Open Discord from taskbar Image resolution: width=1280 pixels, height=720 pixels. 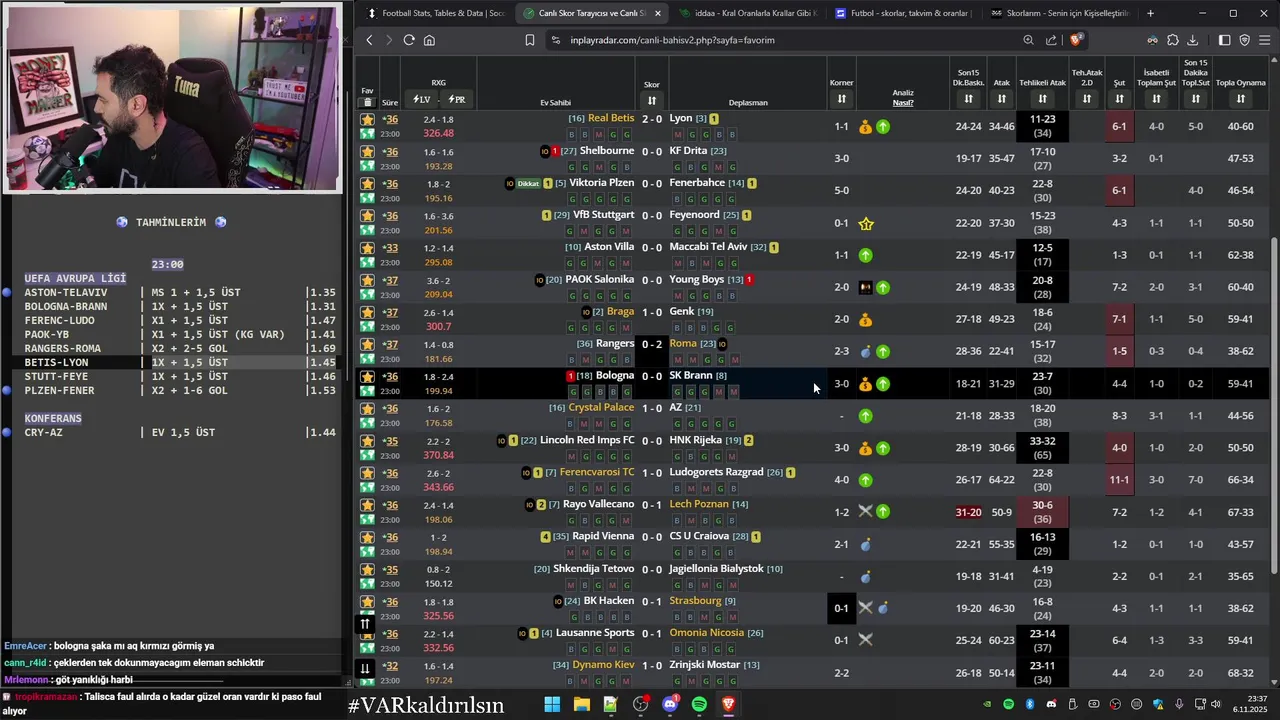click(670, 704)
